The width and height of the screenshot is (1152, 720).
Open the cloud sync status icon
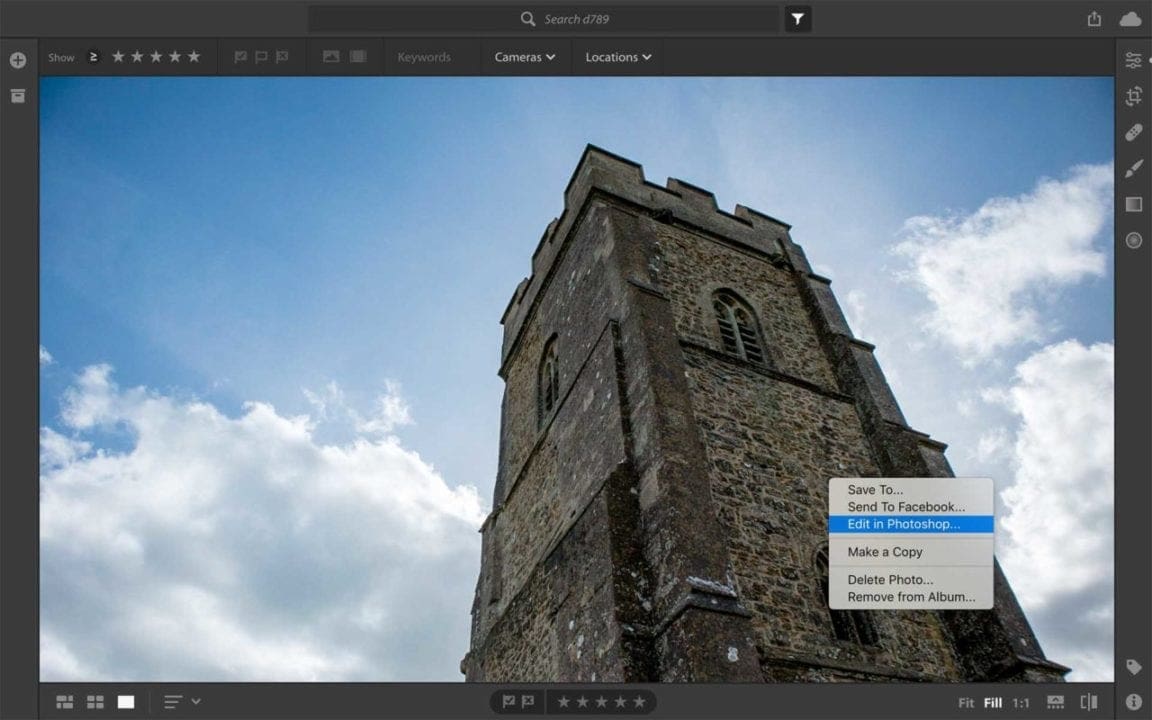(1130, 19)
